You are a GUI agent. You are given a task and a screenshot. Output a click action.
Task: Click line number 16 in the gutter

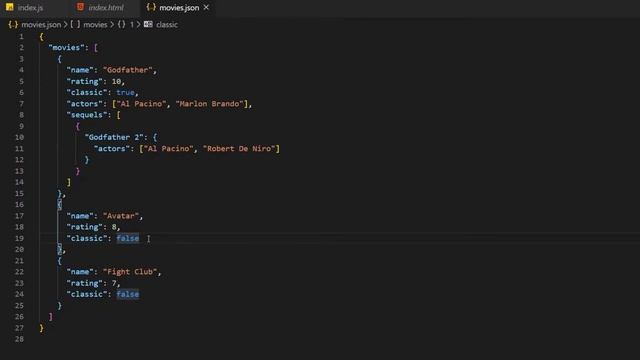tap(19, 204)
